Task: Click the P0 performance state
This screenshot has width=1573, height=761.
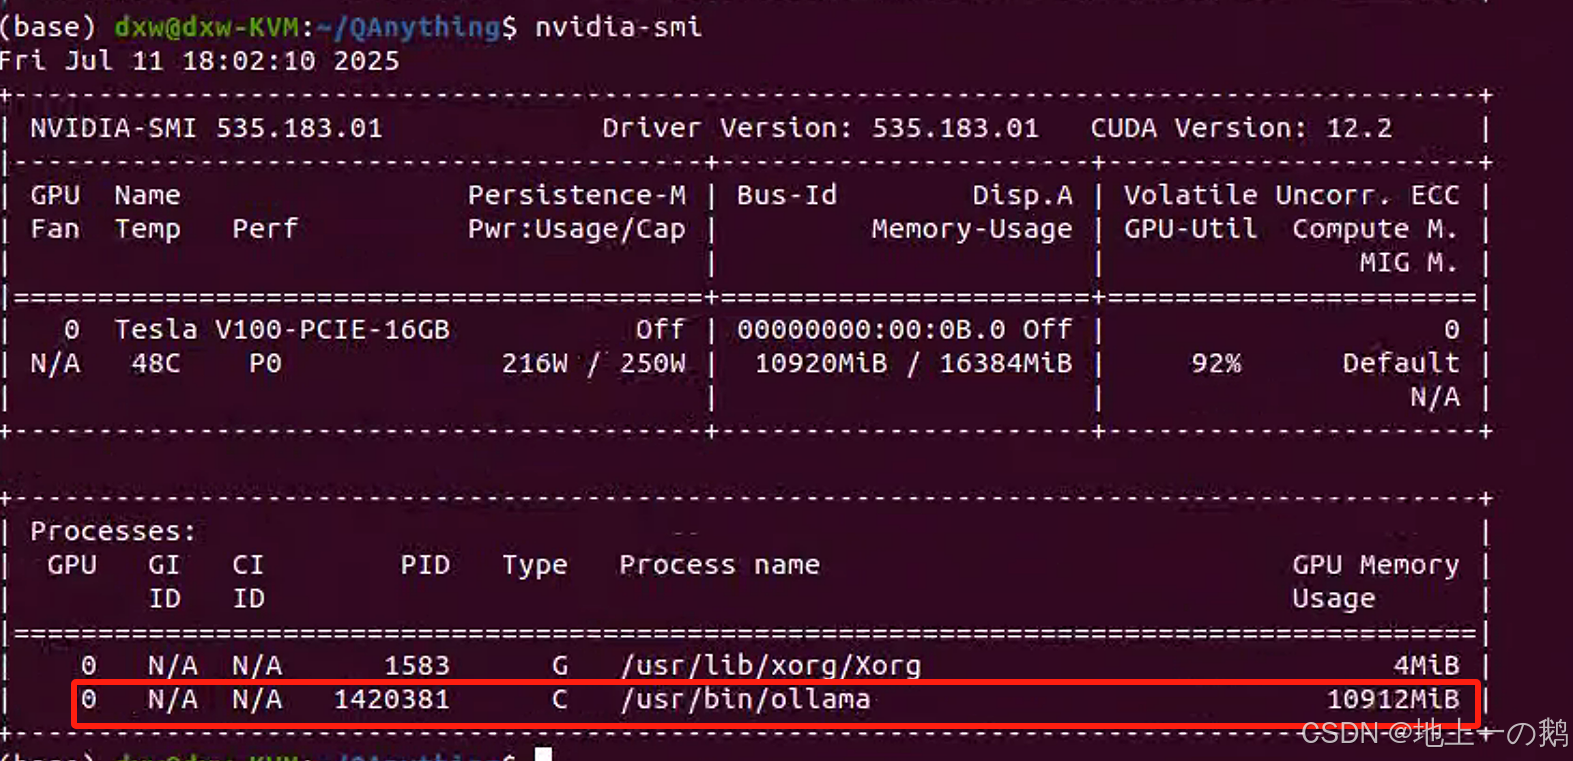Action: point(265,363)
